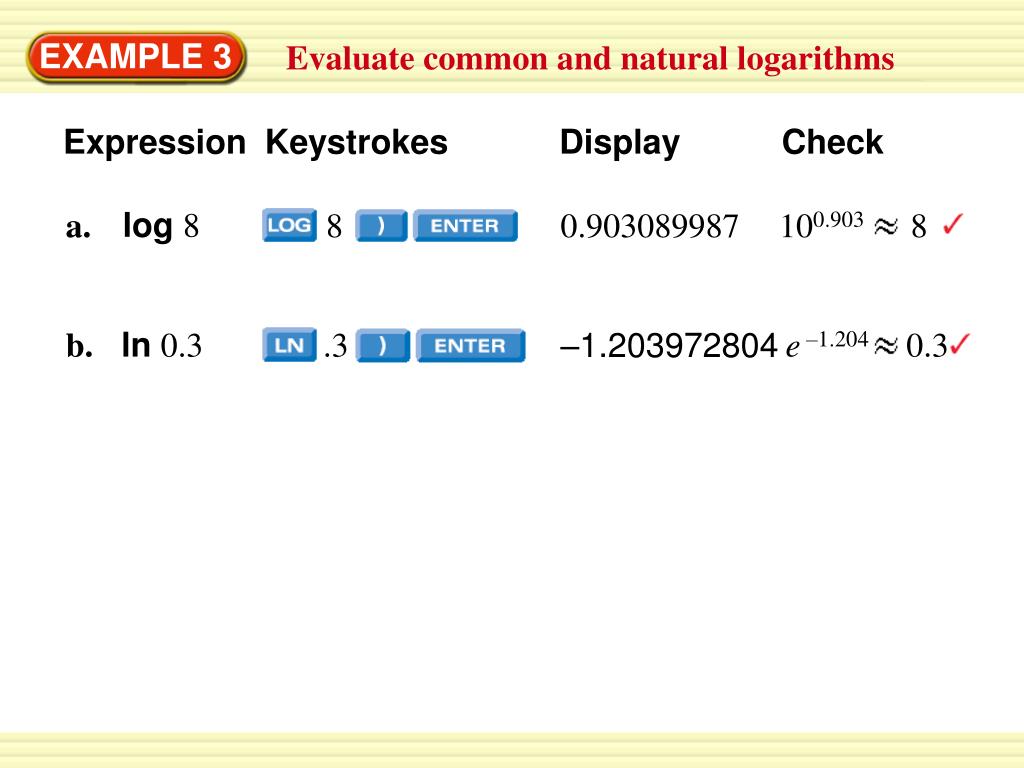
Task: Select the log 8 expression
Action: [x=161, y=227]
